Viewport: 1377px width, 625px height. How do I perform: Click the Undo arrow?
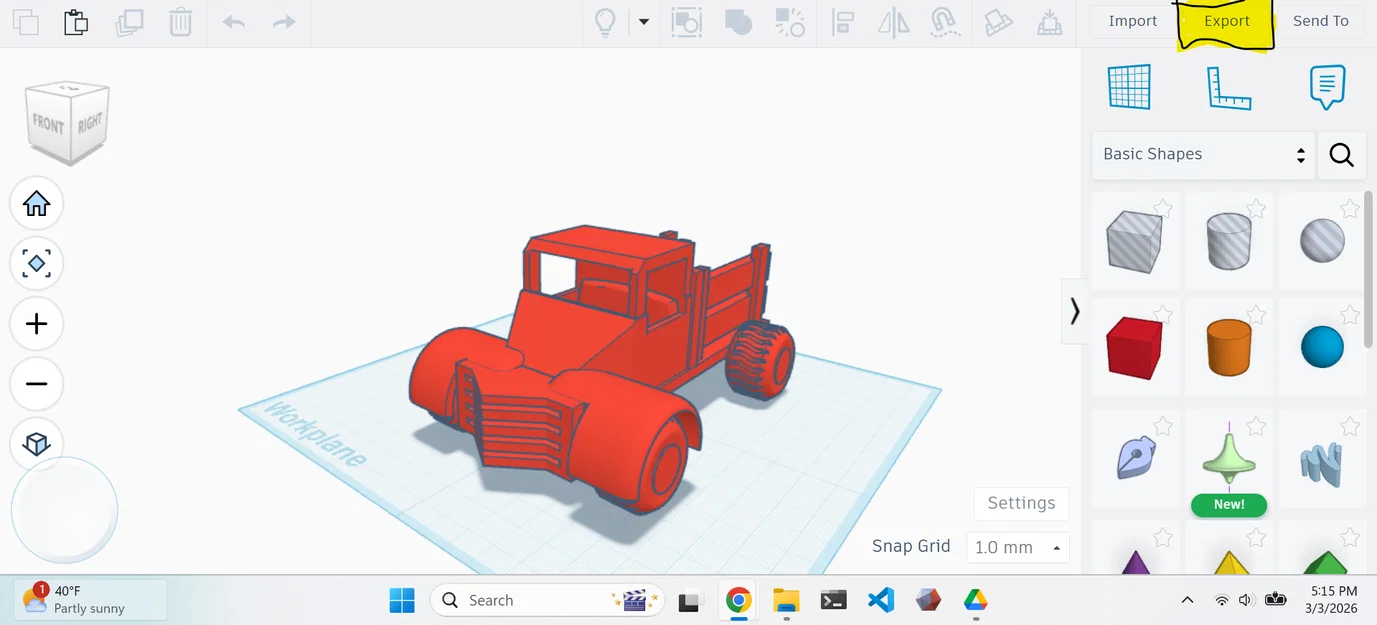pyautogui.click(x=234, y=22)
